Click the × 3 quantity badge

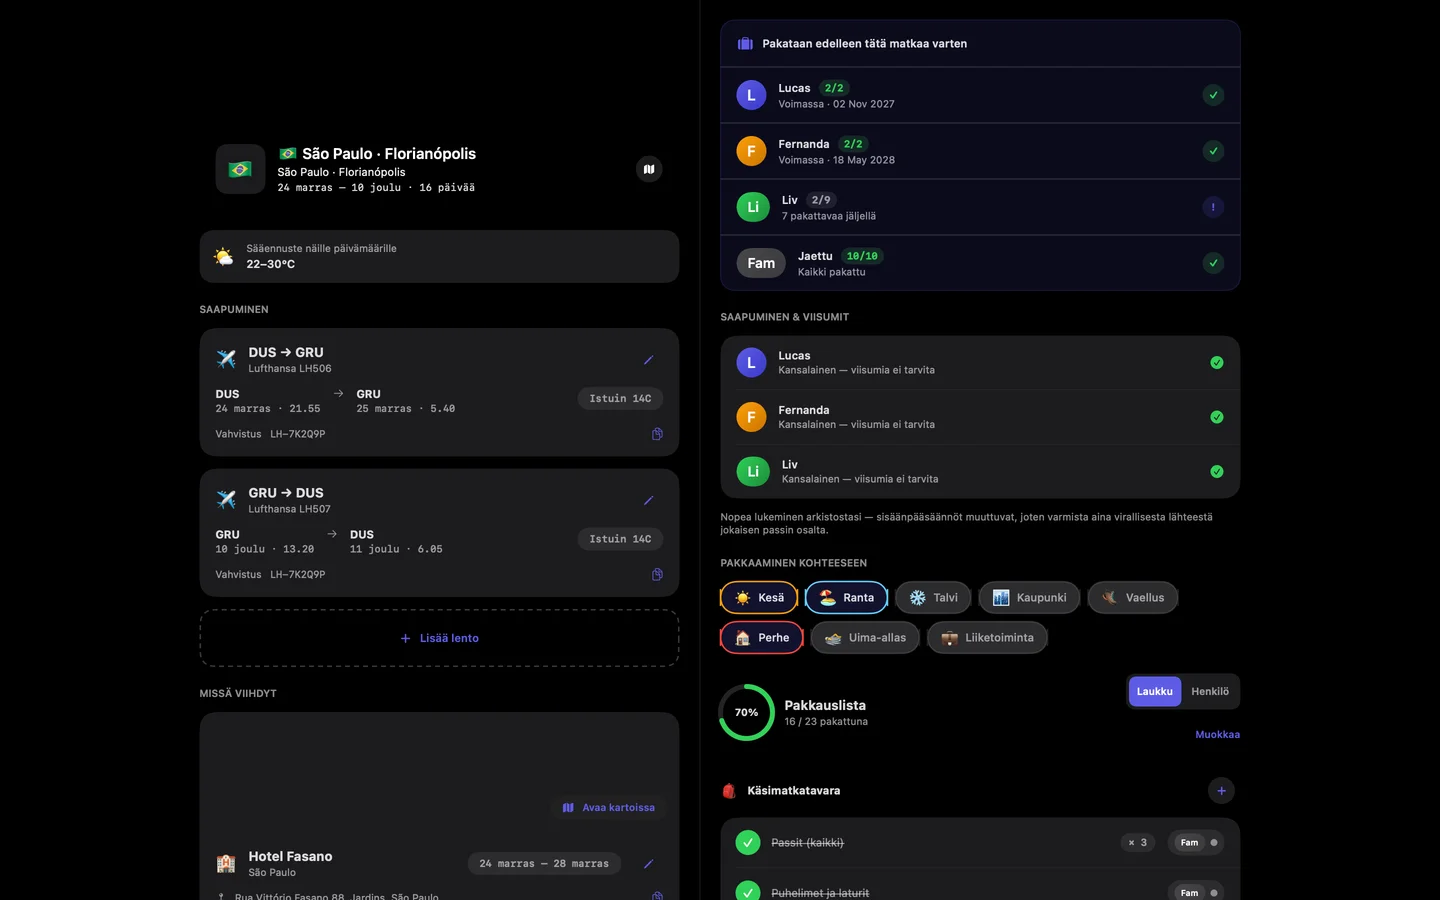[x=1138, y=843]
